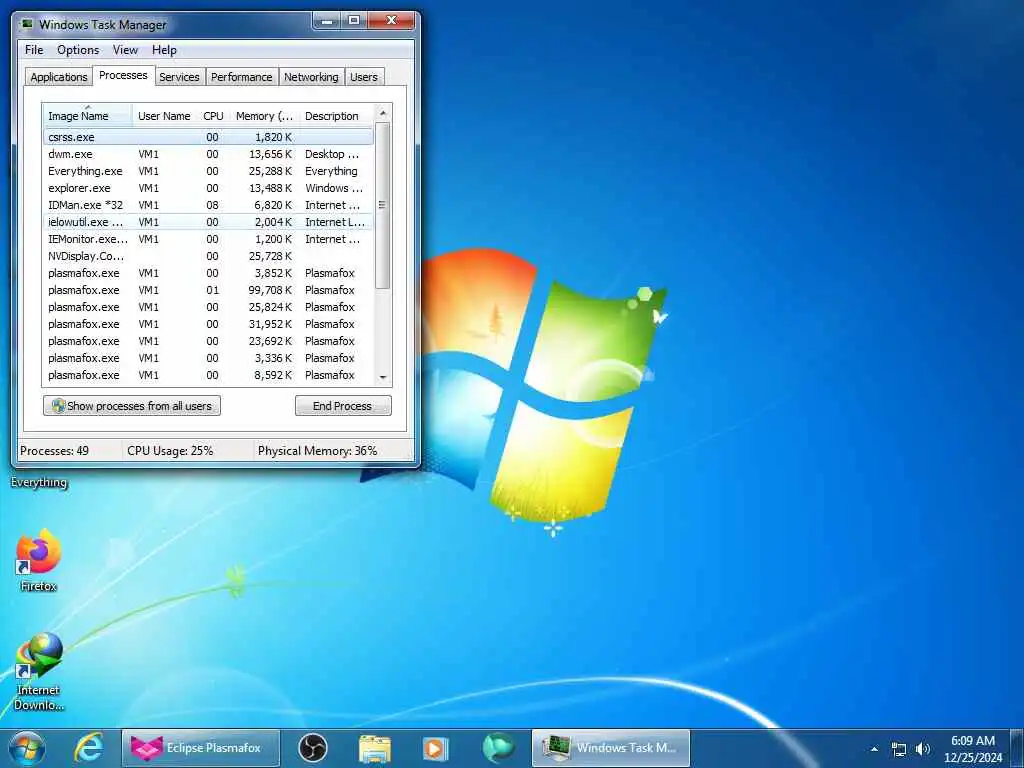Open Windows Explorer folder taskbar icon

click(375, 748)
